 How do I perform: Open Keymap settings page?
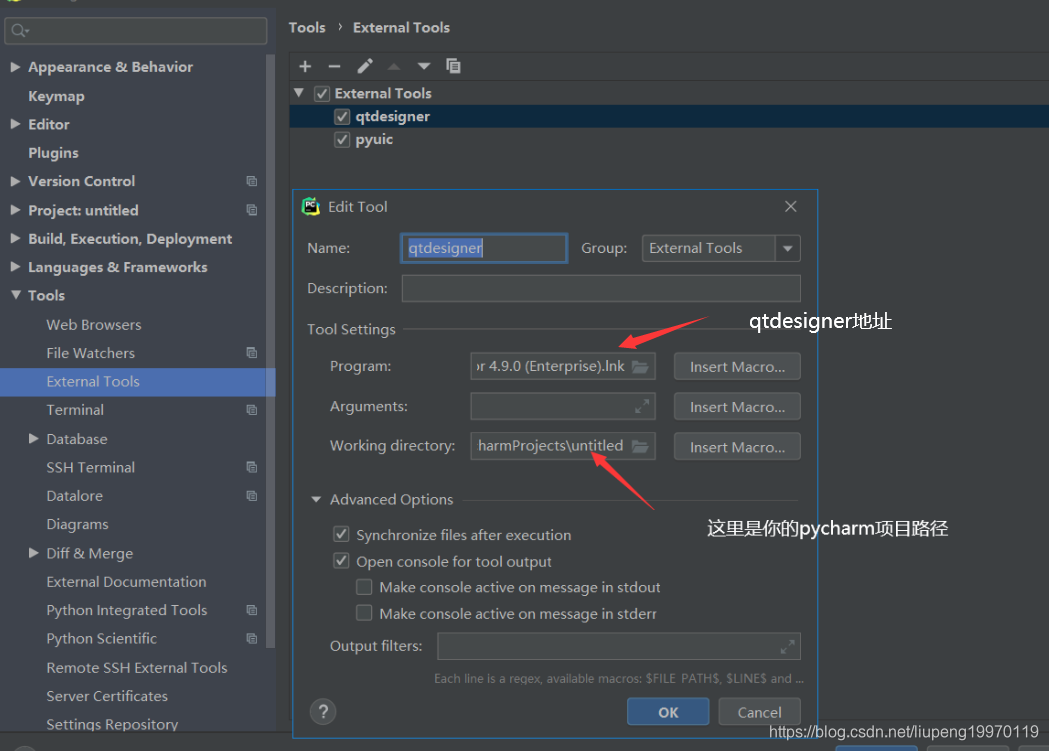tap(56, 96)
